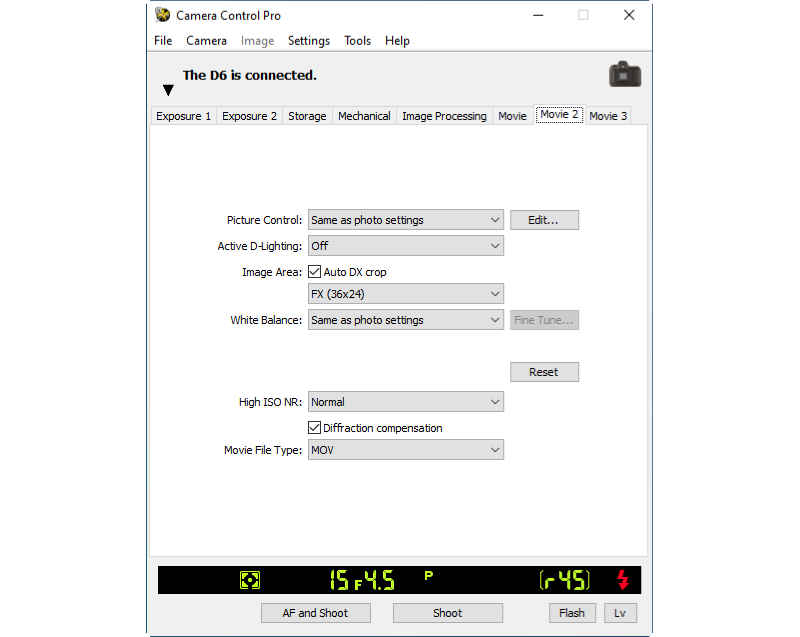
Task: Open the FX (36x24) image area dropdown
Action: [x=406, y=294]
